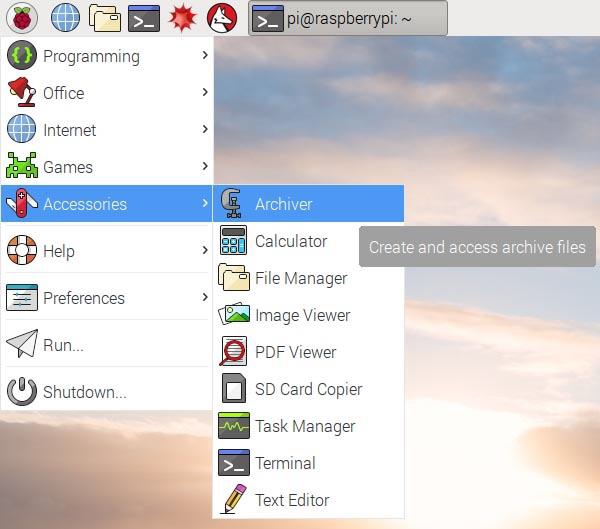Select the Accessories menu category
The height and width of the screenshot is (529, 600).
[107, 203]
